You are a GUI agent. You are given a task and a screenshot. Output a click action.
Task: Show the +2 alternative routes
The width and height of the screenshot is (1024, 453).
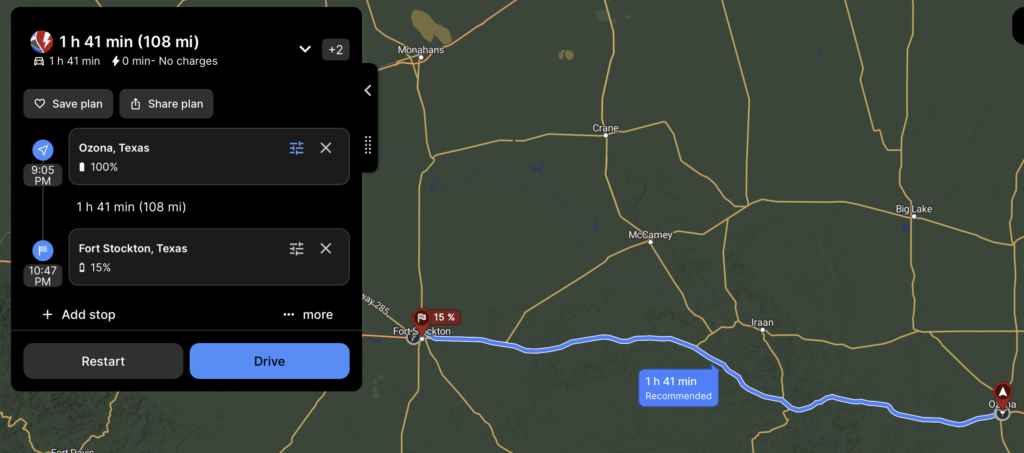pos(336,50)
